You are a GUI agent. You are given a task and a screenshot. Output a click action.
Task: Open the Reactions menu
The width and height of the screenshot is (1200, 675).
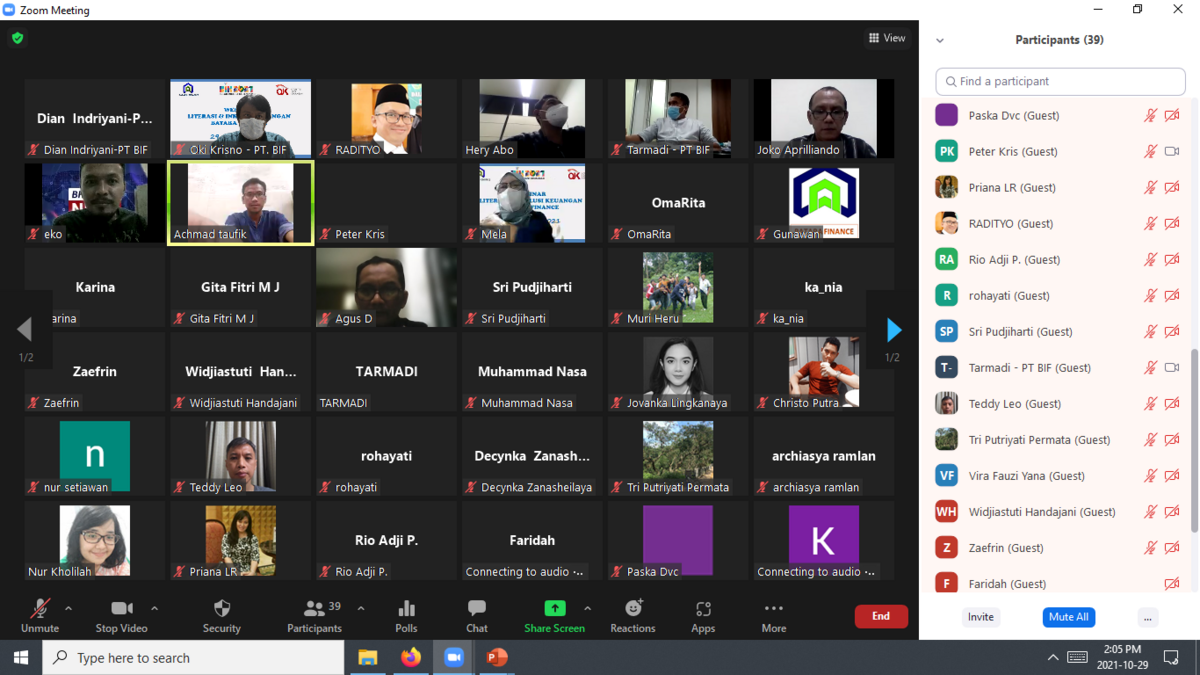click(633, 616)
